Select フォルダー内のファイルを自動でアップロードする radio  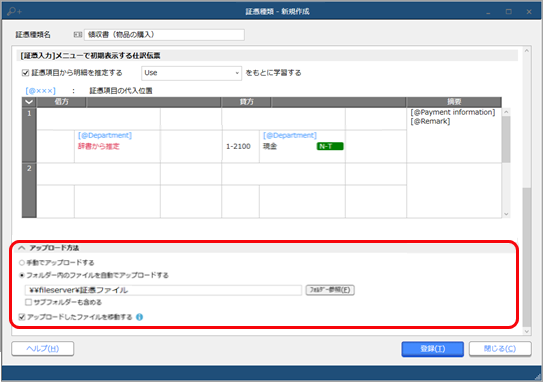(x=22, y=275)
